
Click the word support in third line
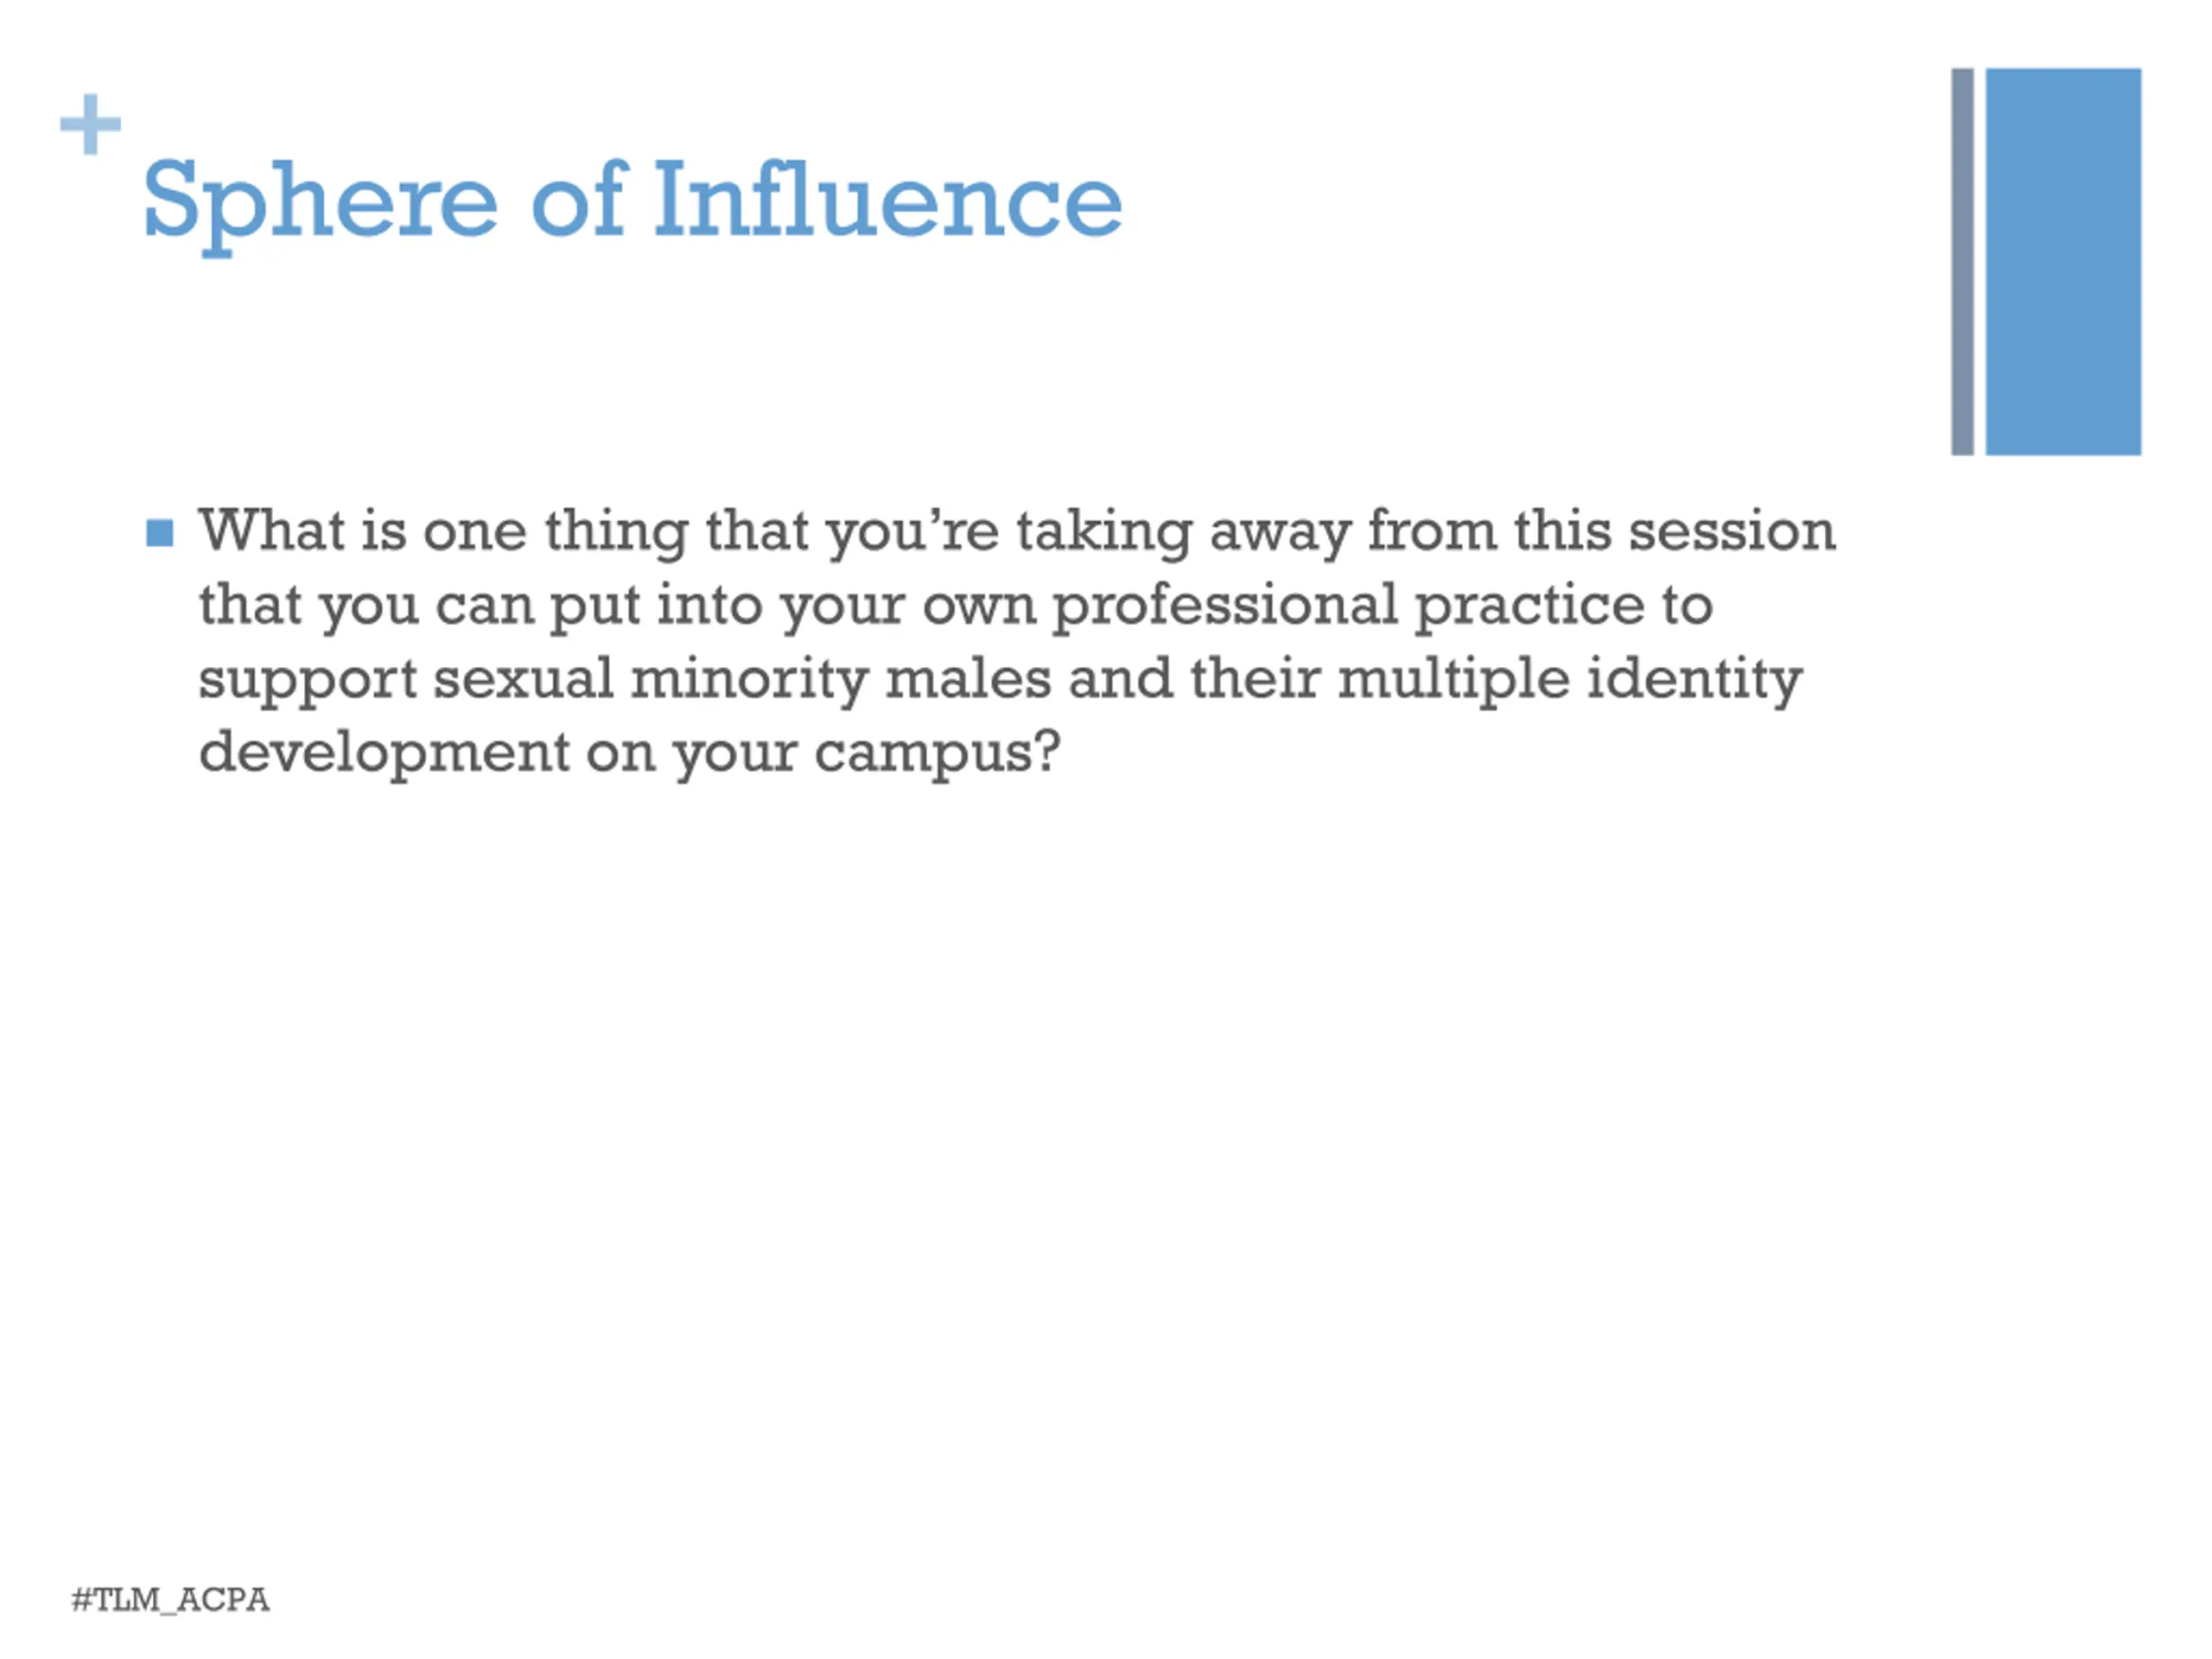pyautogui.click(x=307, y=681)
